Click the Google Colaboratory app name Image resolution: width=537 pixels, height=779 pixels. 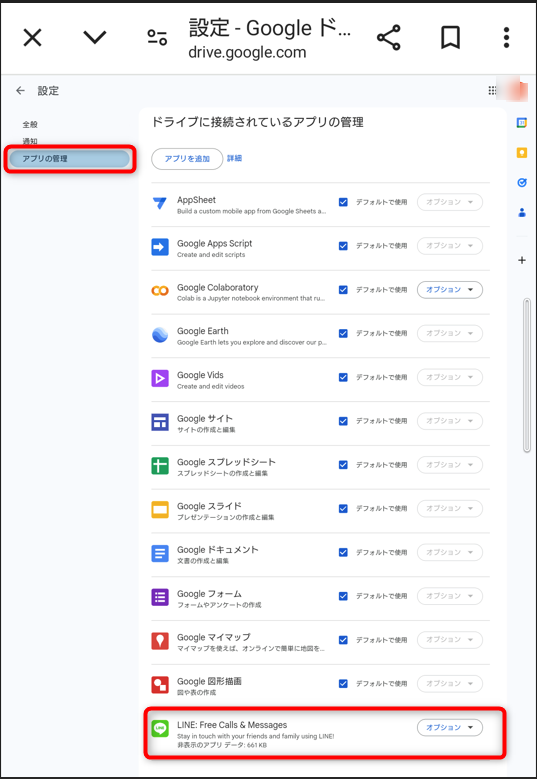point(218,287)
